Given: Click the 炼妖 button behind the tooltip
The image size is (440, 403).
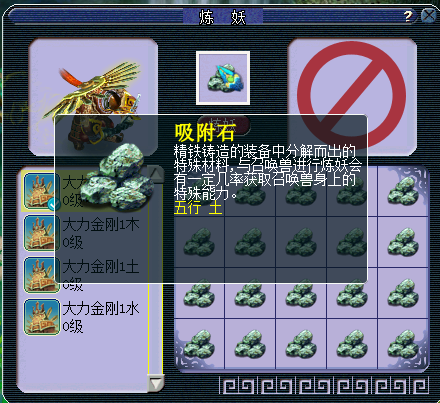Looking at the screenshot, I should click(x=223, y=125).
